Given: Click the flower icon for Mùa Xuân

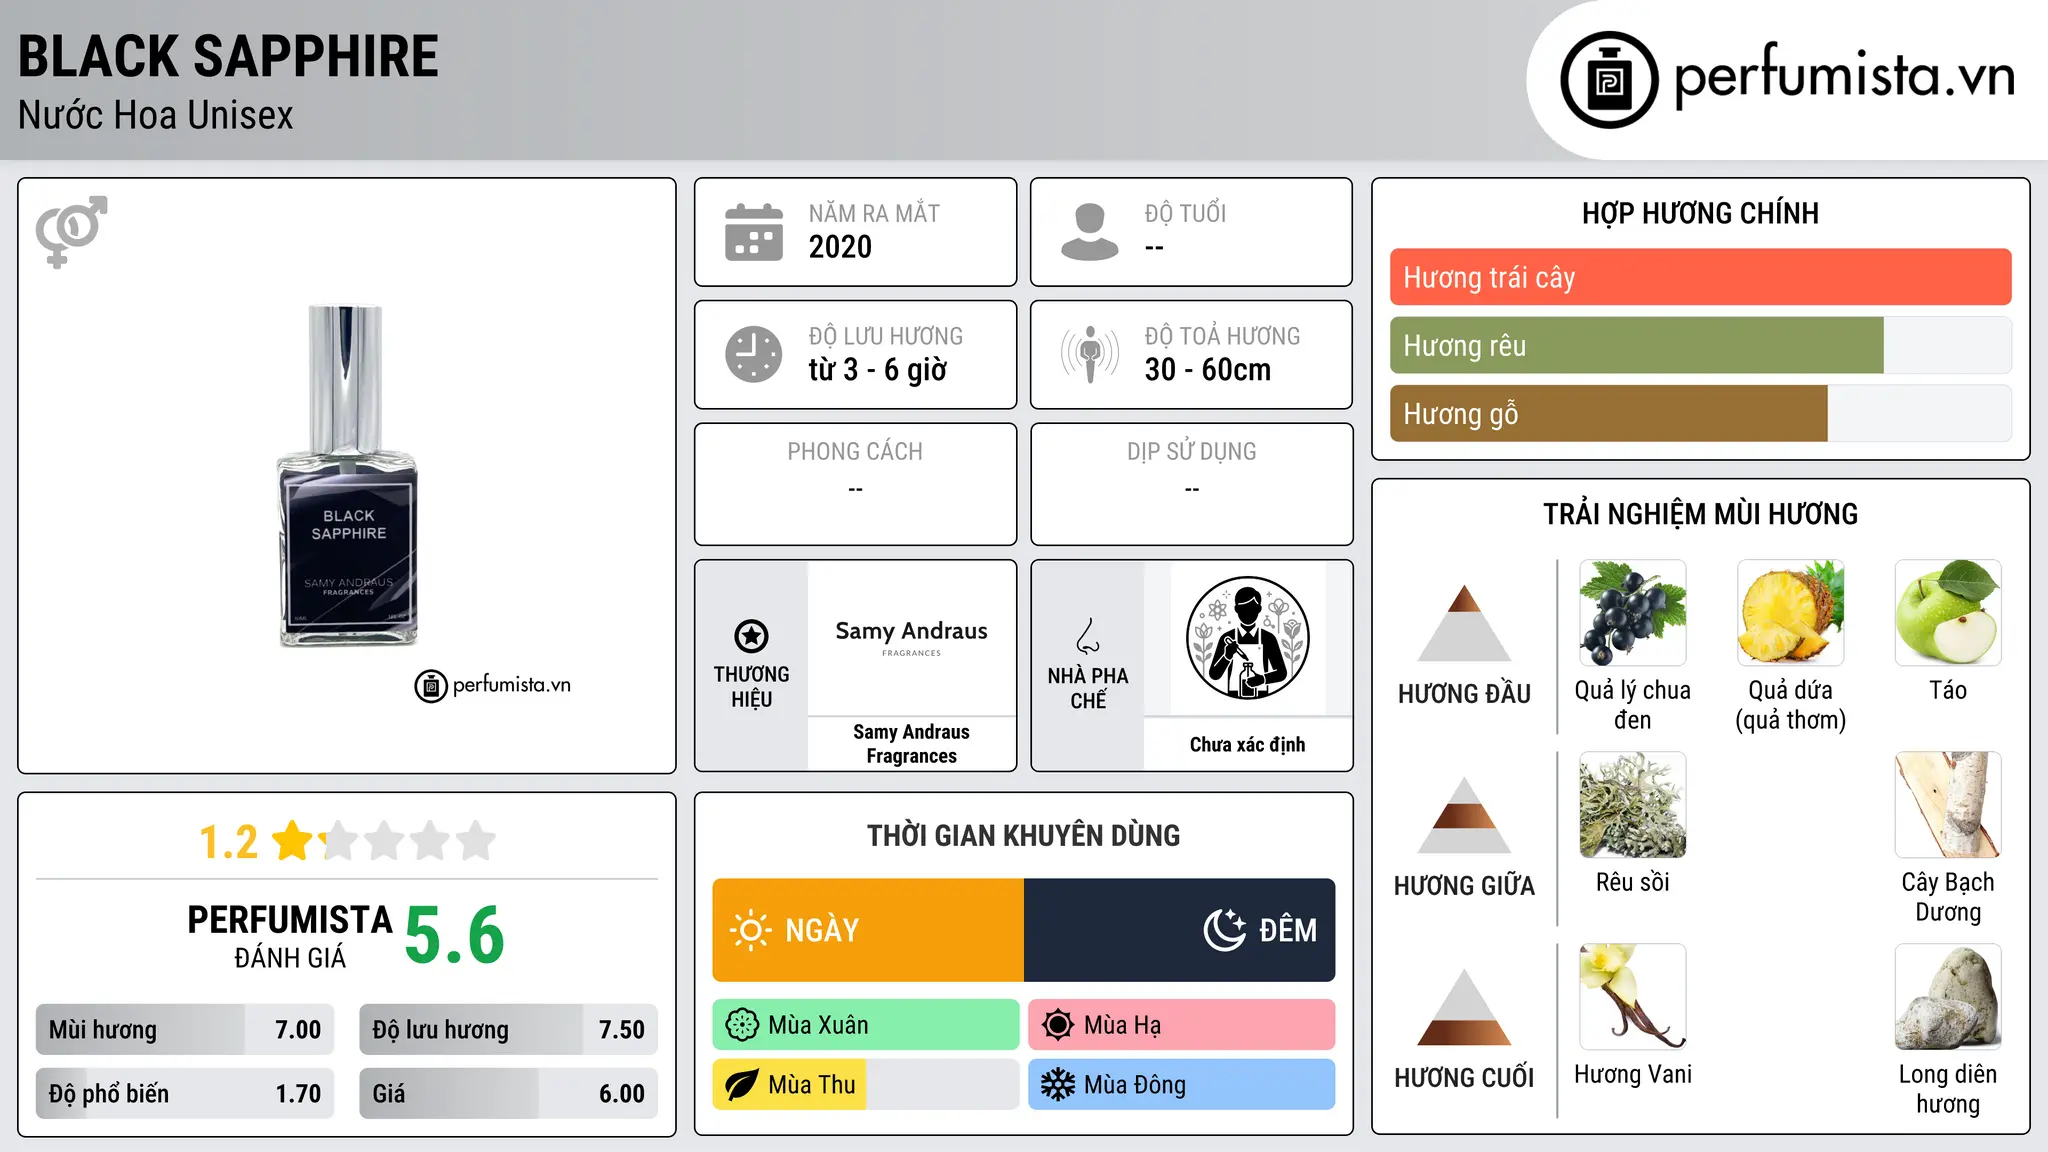Looking at the screenshot, I should 742,1025.
